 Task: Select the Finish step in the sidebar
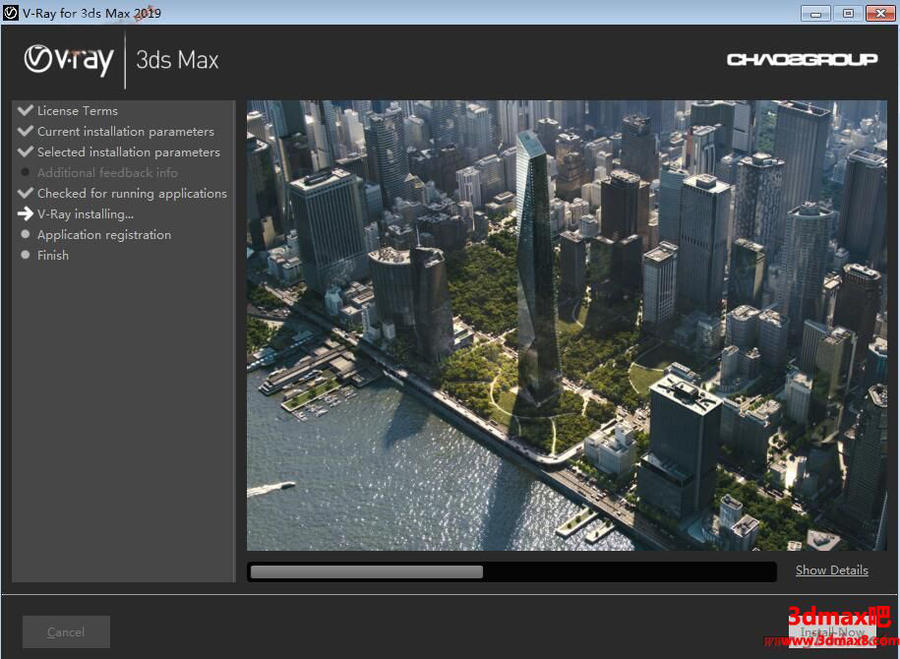pyautogui.click(x=52, y=255)
